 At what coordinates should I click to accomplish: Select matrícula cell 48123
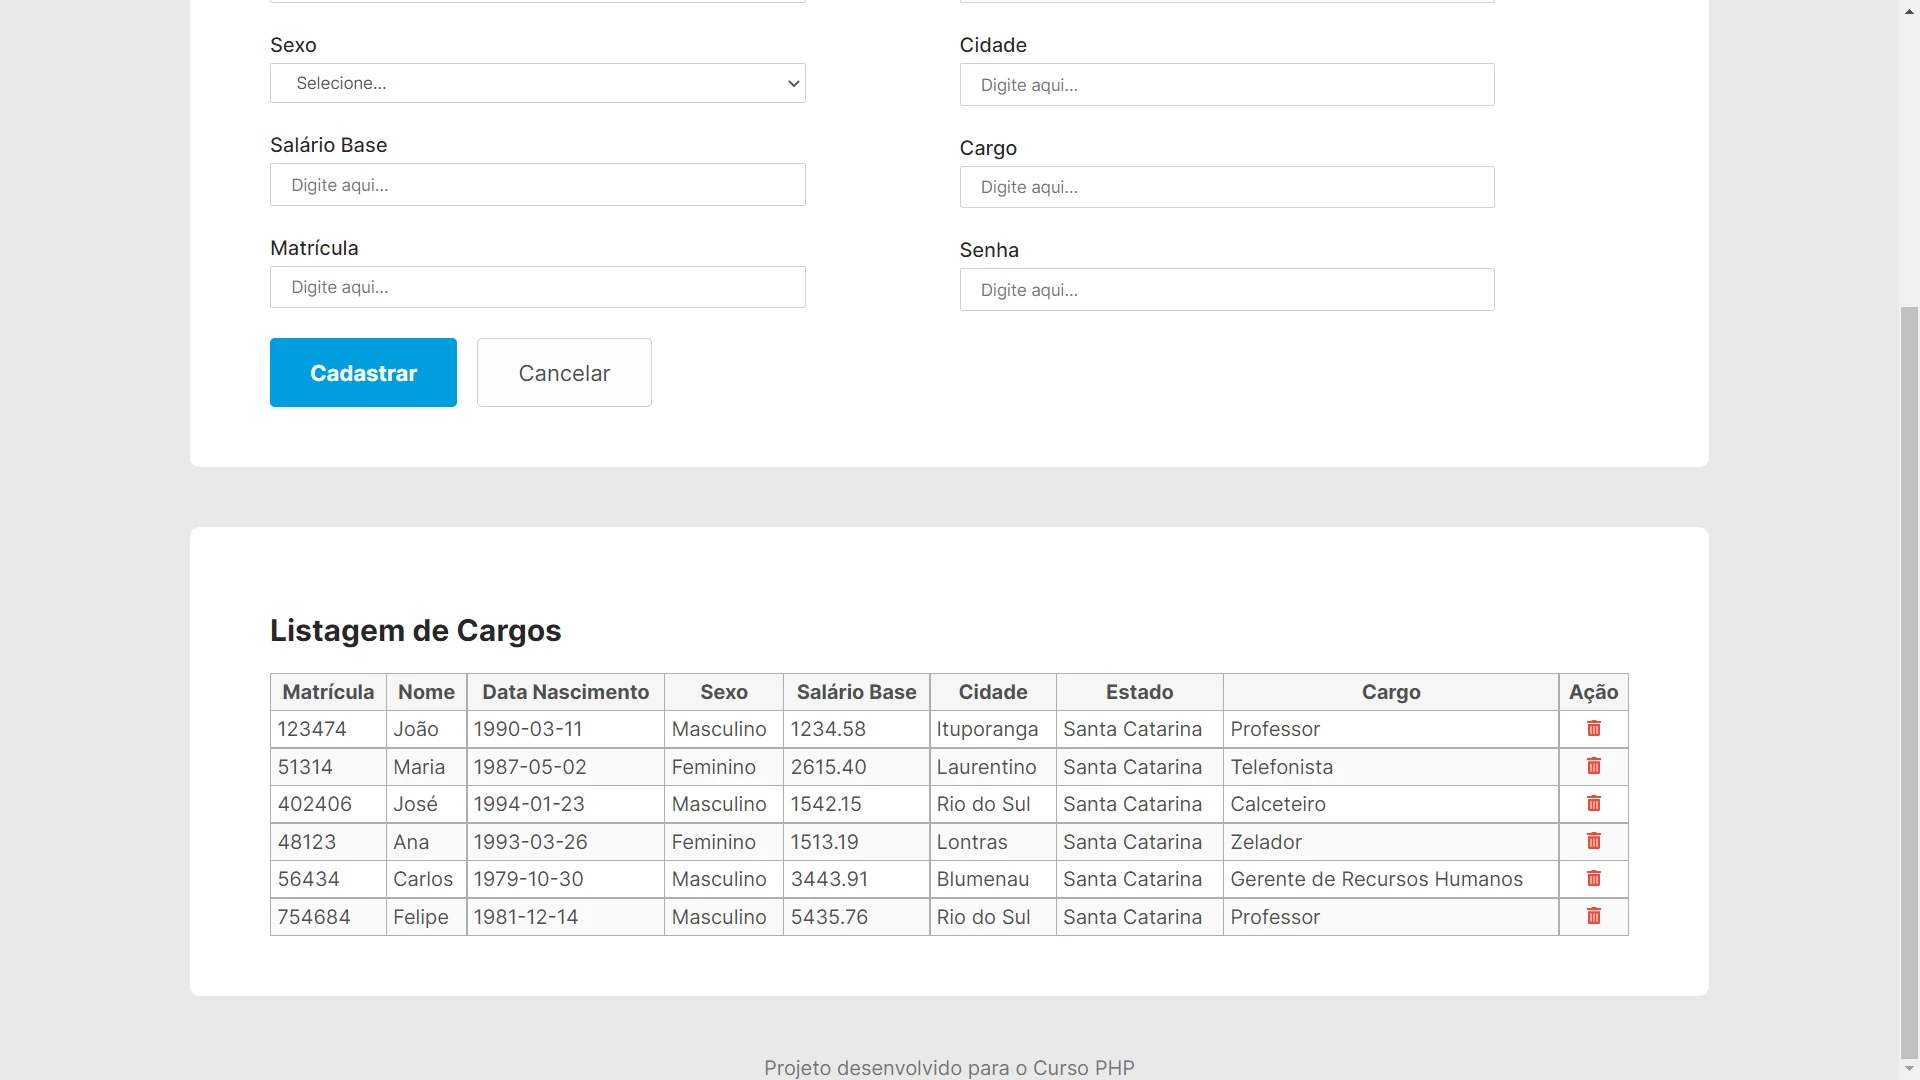tap(328, 842)
